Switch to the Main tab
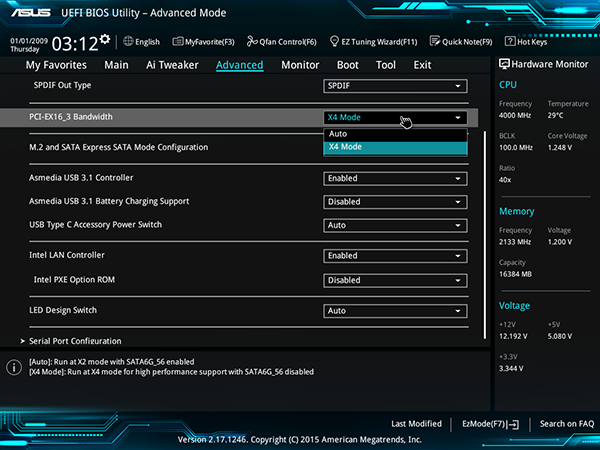This screenshot has width=600, height=450. pos(116,65)
